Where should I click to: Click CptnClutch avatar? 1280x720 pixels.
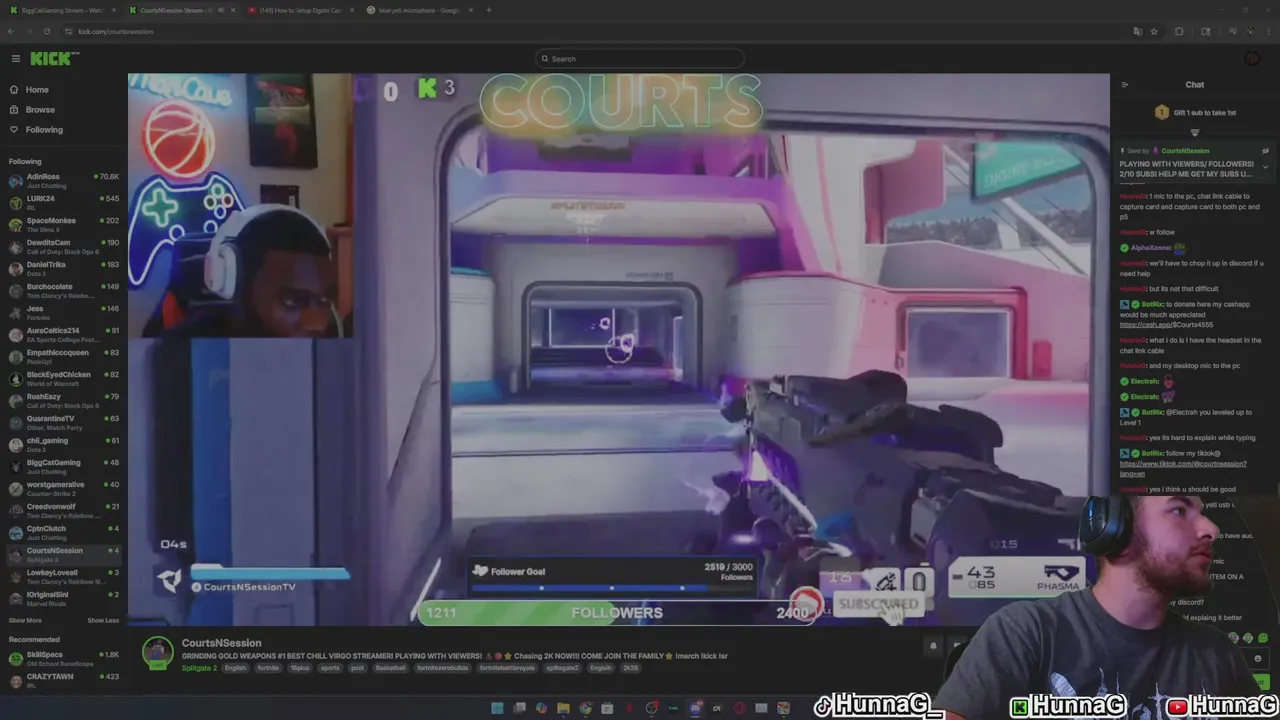[x=15, y=532]
